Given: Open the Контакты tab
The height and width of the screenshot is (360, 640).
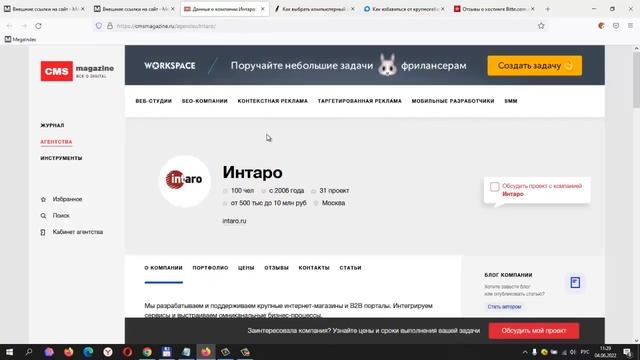Looking at the screenshot, I should click(314, 268).
